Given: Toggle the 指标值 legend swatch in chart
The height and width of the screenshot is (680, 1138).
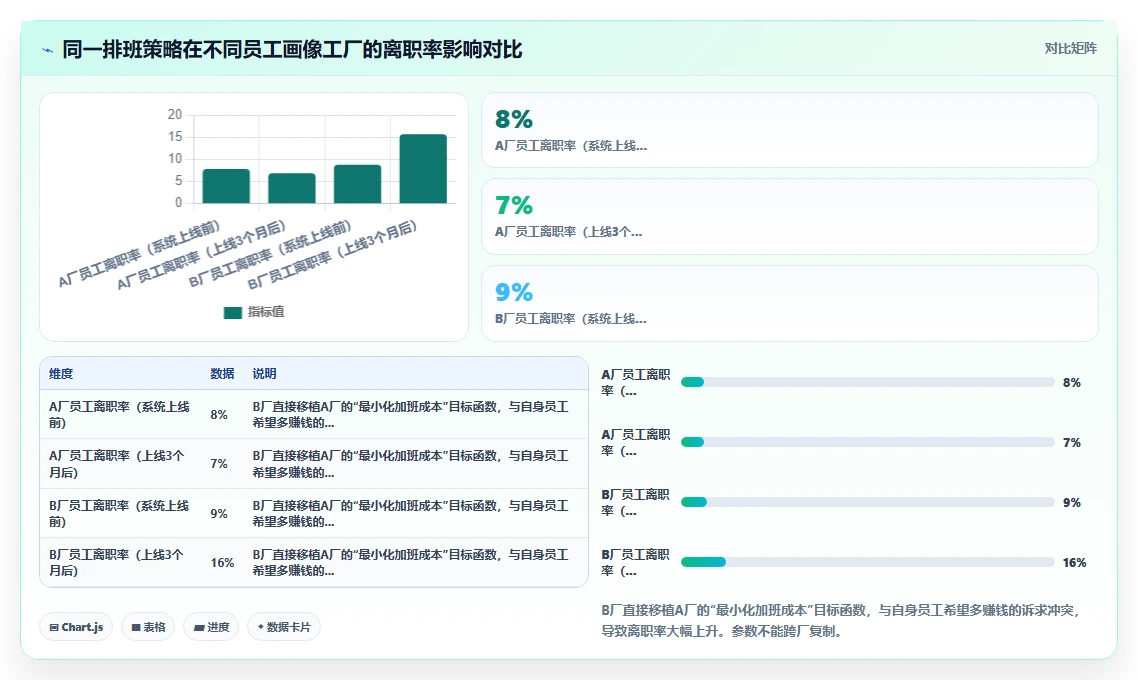Looking at the screenshot, I should 232,313.
